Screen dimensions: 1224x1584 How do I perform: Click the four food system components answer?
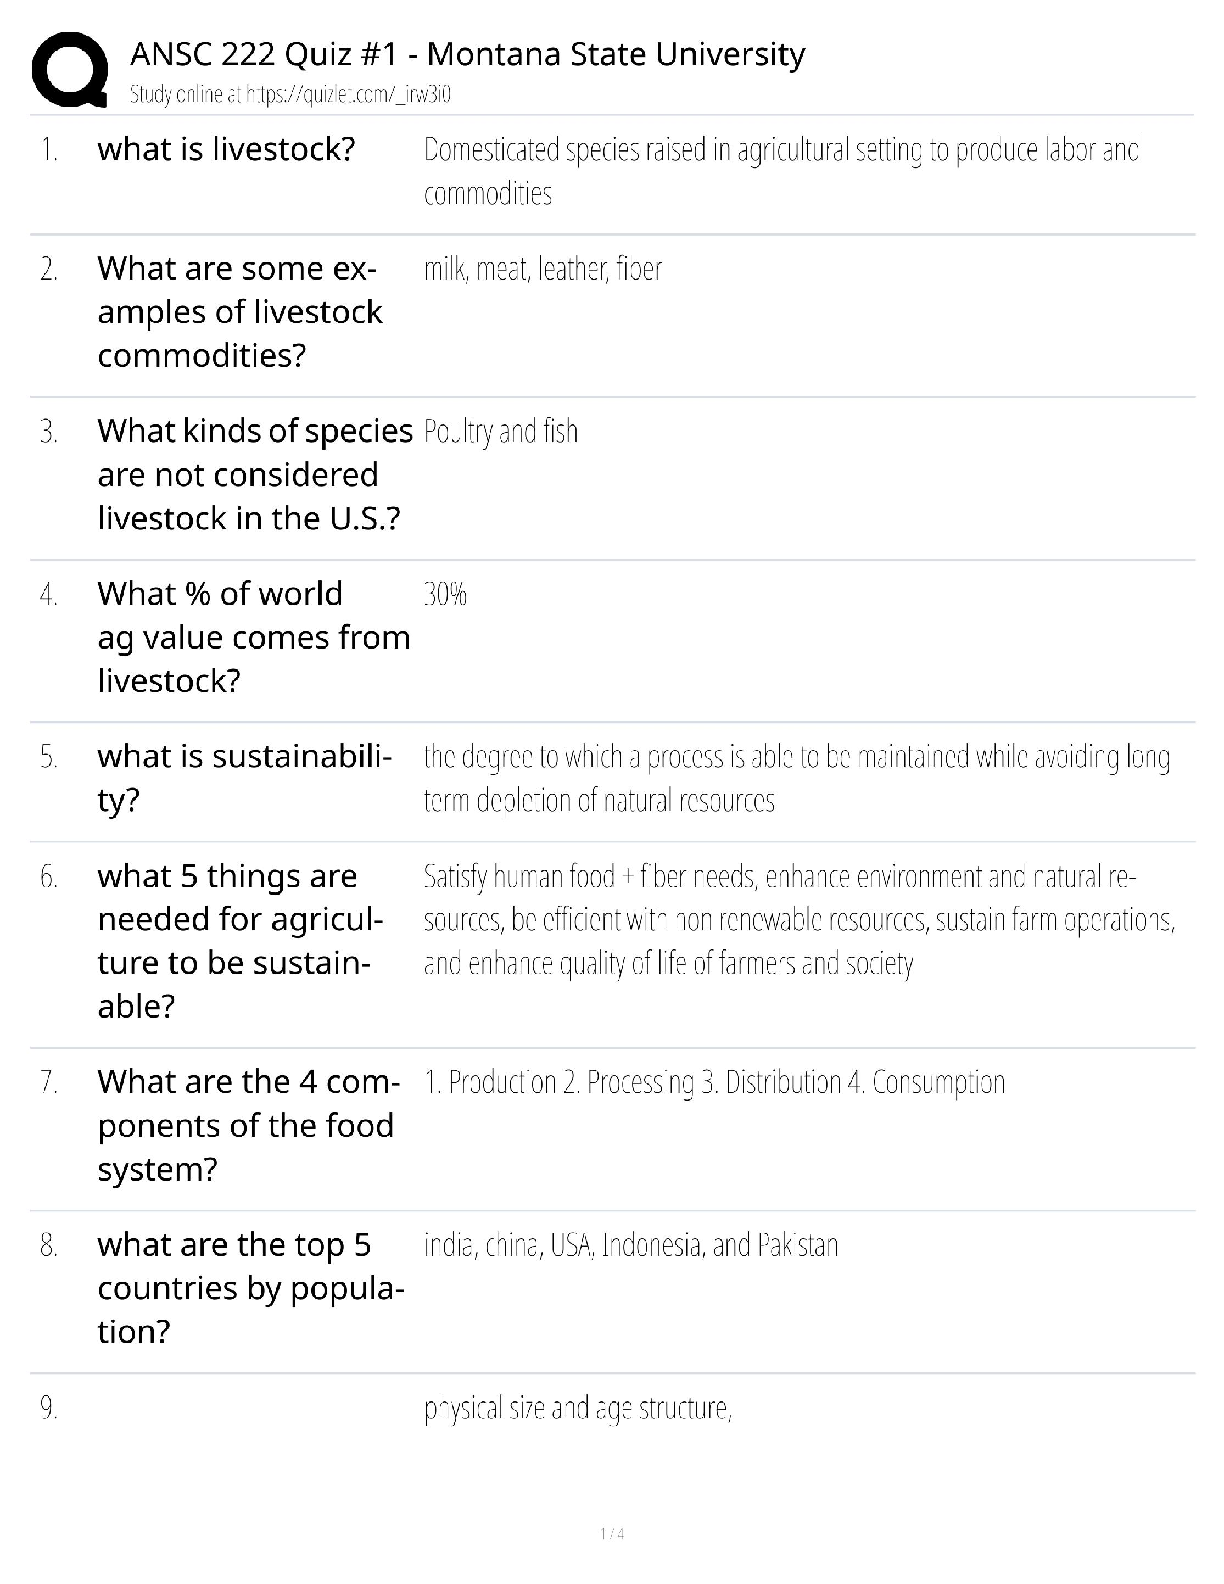coord(714,1082)
